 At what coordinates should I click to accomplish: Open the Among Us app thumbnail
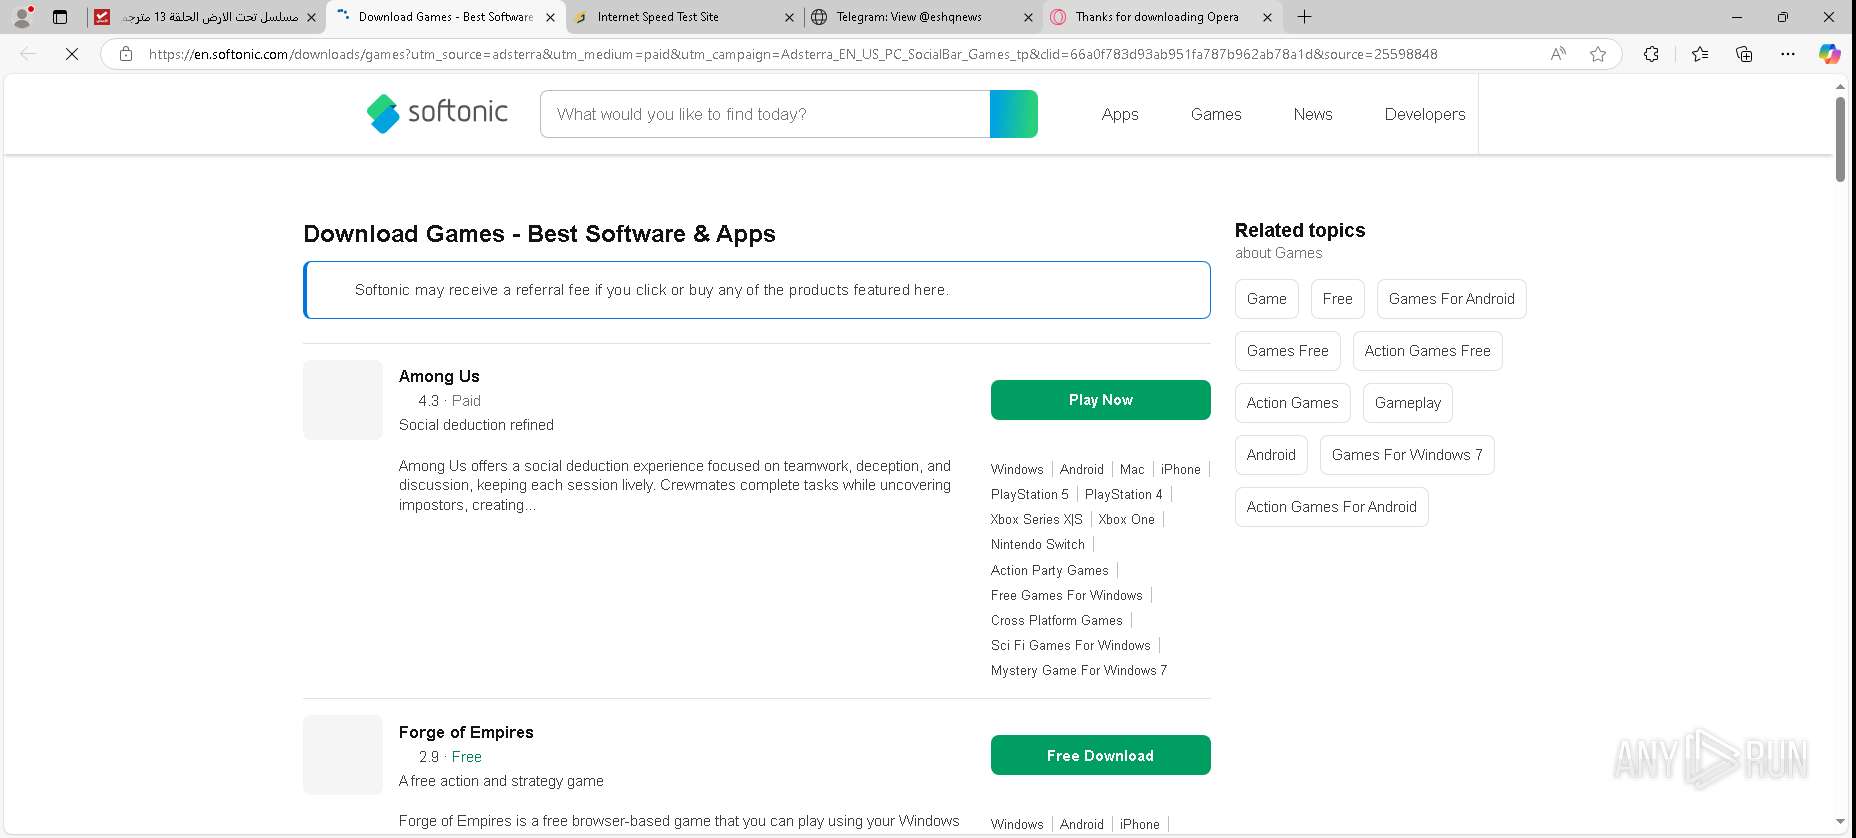343,400
